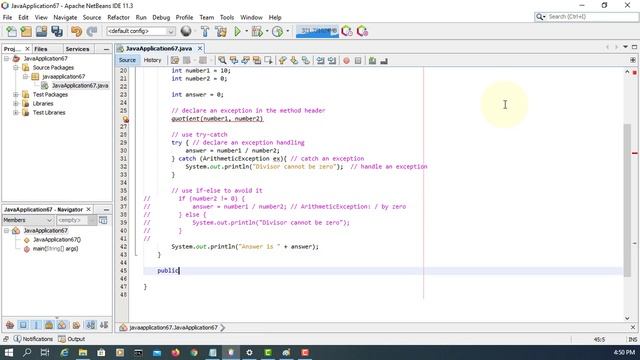Select the Source view button
Image resolution: width=640 pixels, height=360 pixels.
[127, 60]
